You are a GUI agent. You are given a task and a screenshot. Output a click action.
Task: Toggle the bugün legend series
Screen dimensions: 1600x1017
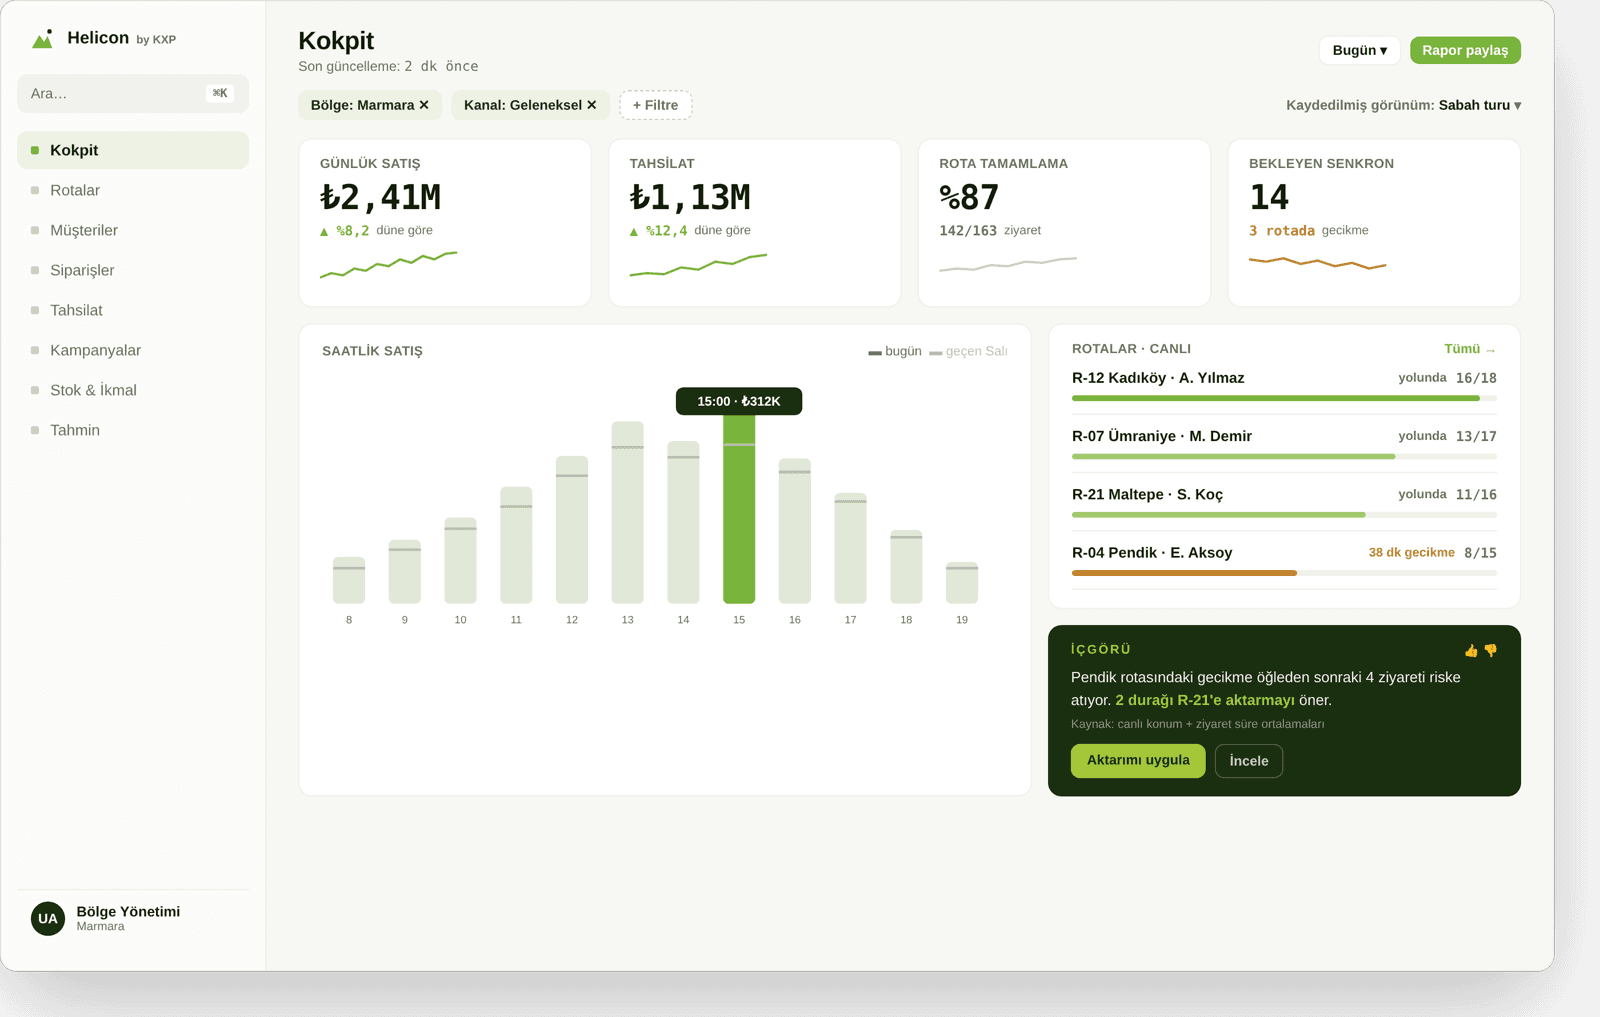pos(895,351)
